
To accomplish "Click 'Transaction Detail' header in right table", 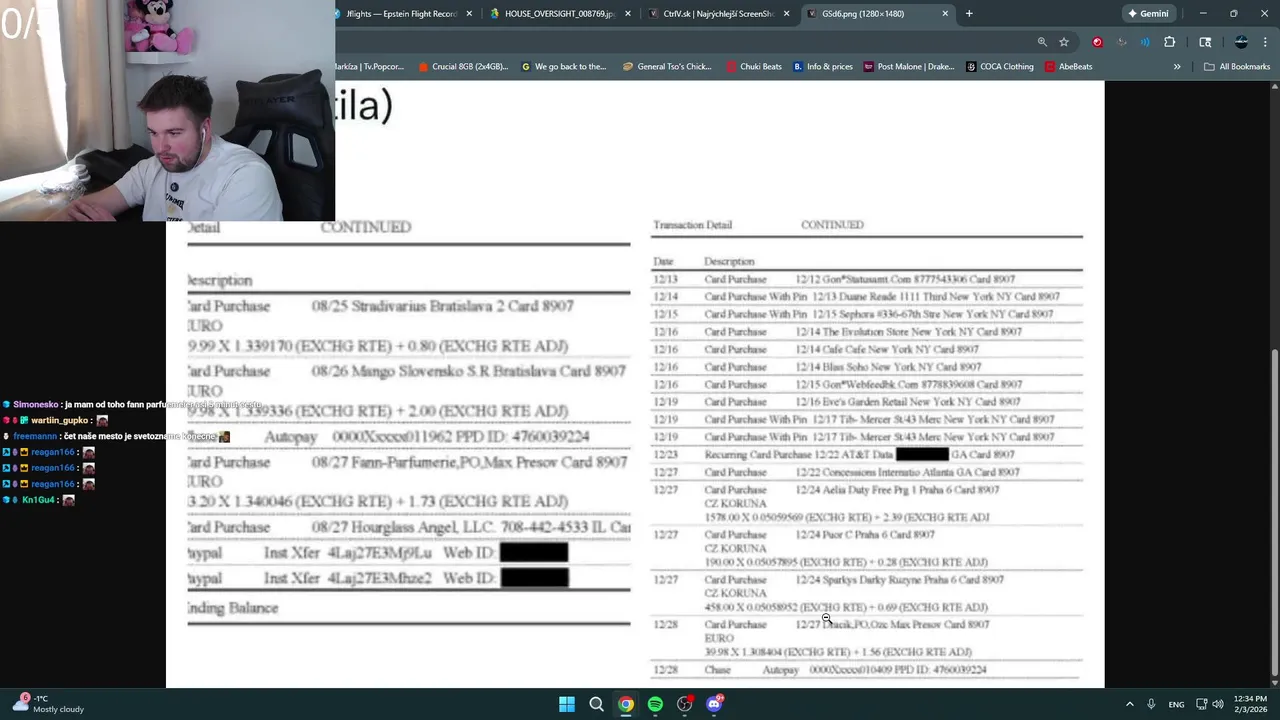I will coord(692,225).
